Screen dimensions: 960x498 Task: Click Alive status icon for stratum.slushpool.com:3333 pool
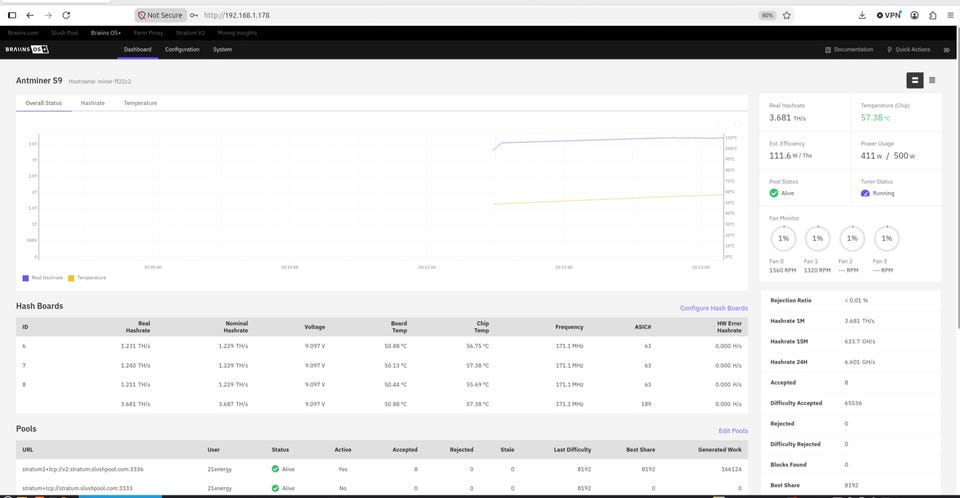click(x=275, y=488)
